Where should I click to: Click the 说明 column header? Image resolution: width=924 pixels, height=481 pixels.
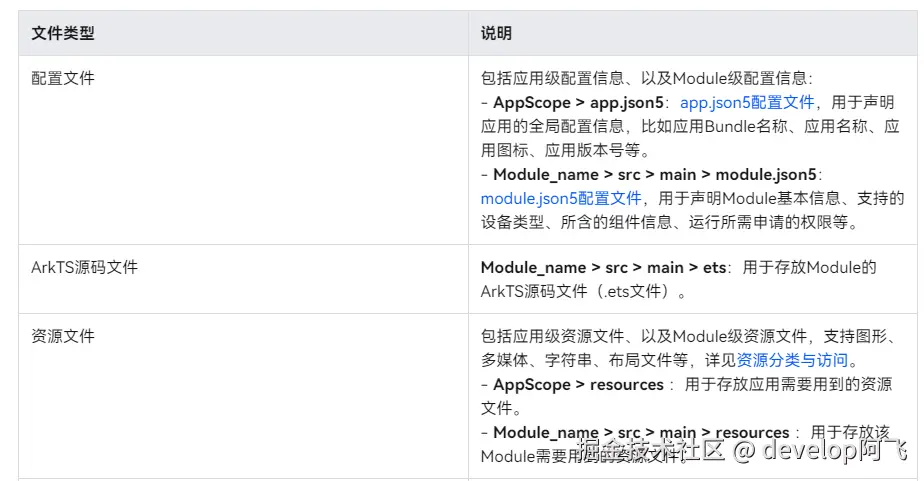496,33
